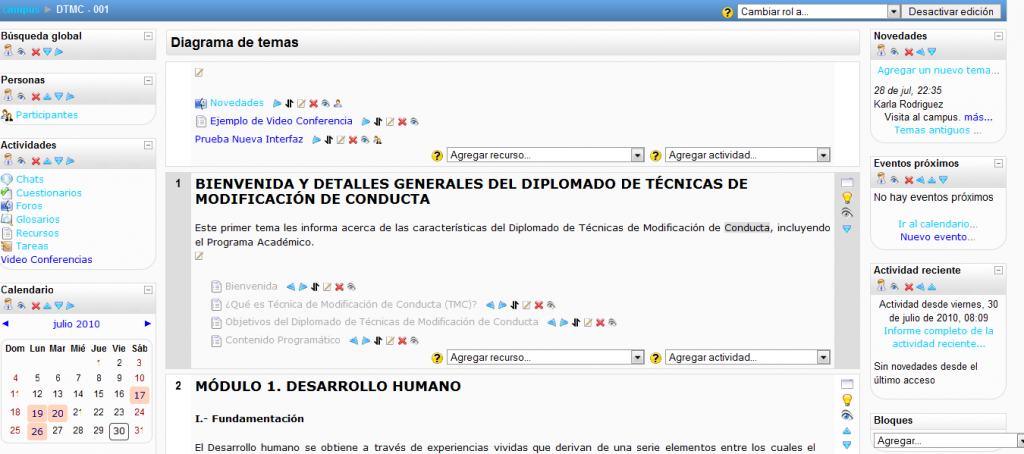Delete the Personas block with its red X
1024x454 pixels.
(35, 96)
